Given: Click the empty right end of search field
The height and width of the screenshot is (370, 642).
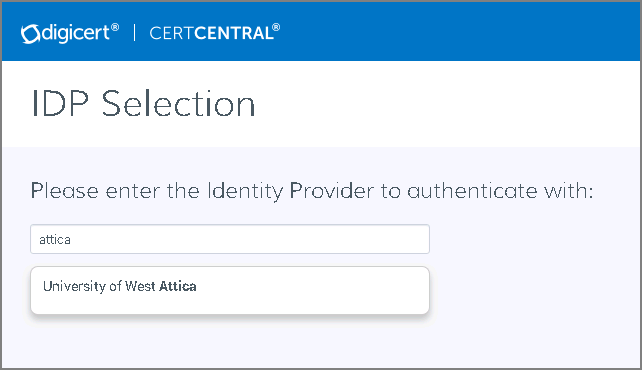Looking at the screenshot, I should 368,239.
